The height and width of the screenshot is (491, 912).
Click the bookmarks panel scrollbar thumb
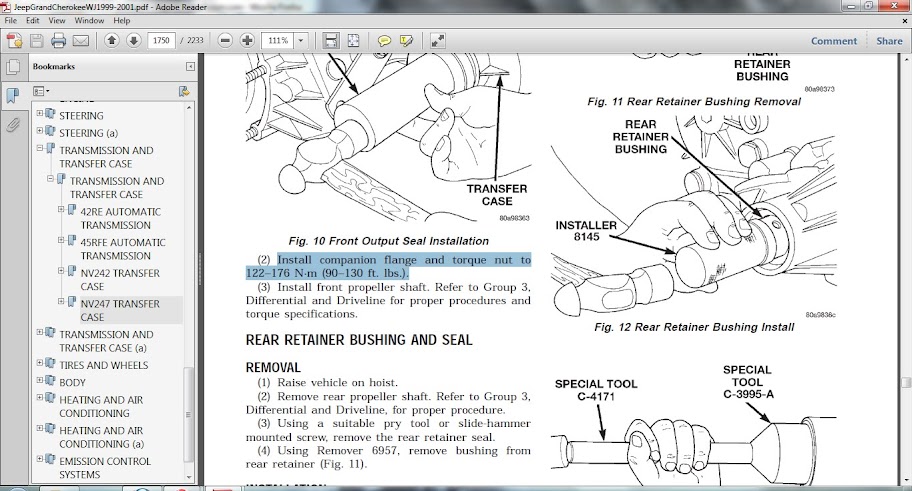click(188, 414)
